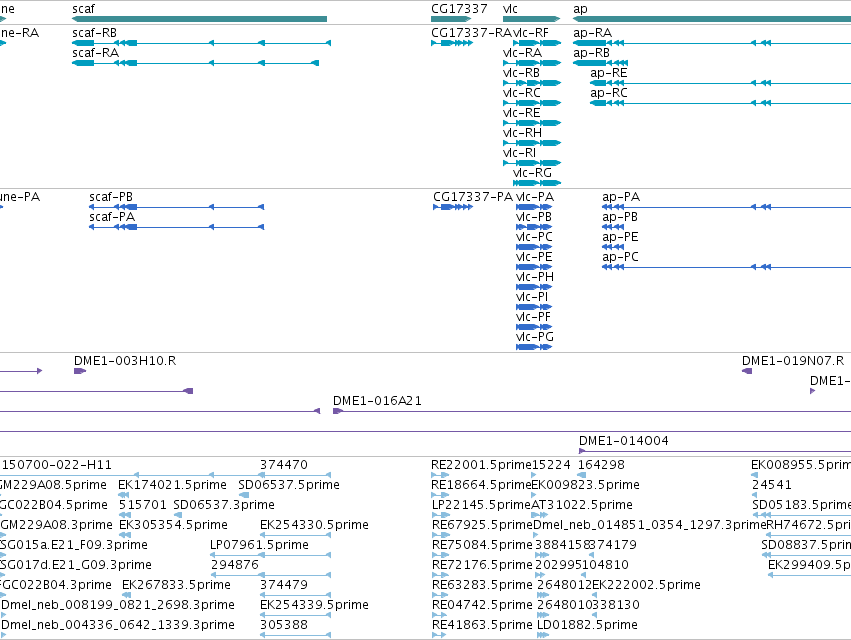Select protein CG17337-PA
The height and width of the screenshot is (640, 851).
[x=473, y=197]
